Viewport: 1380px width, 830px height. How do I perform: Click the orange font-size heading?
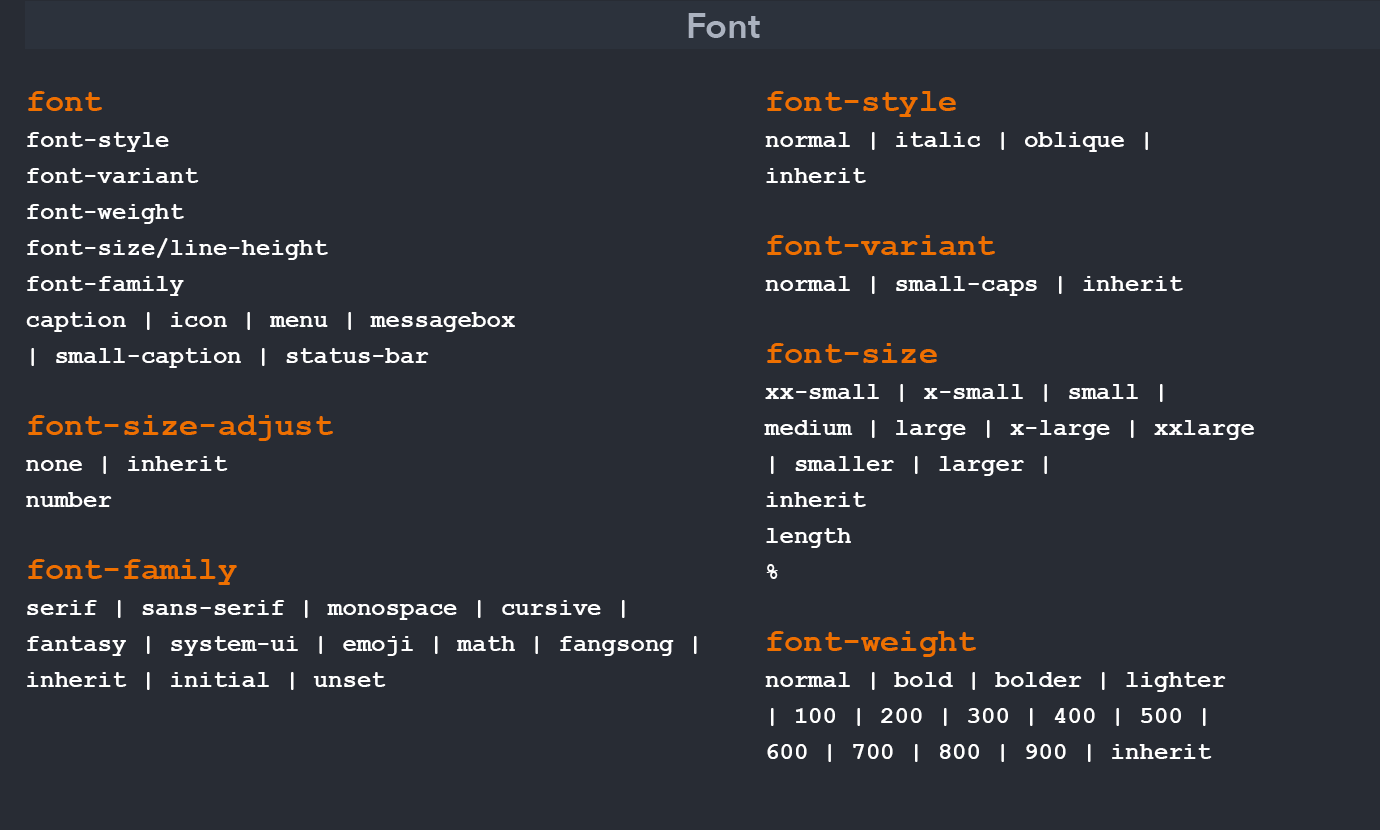coord(851,354)
